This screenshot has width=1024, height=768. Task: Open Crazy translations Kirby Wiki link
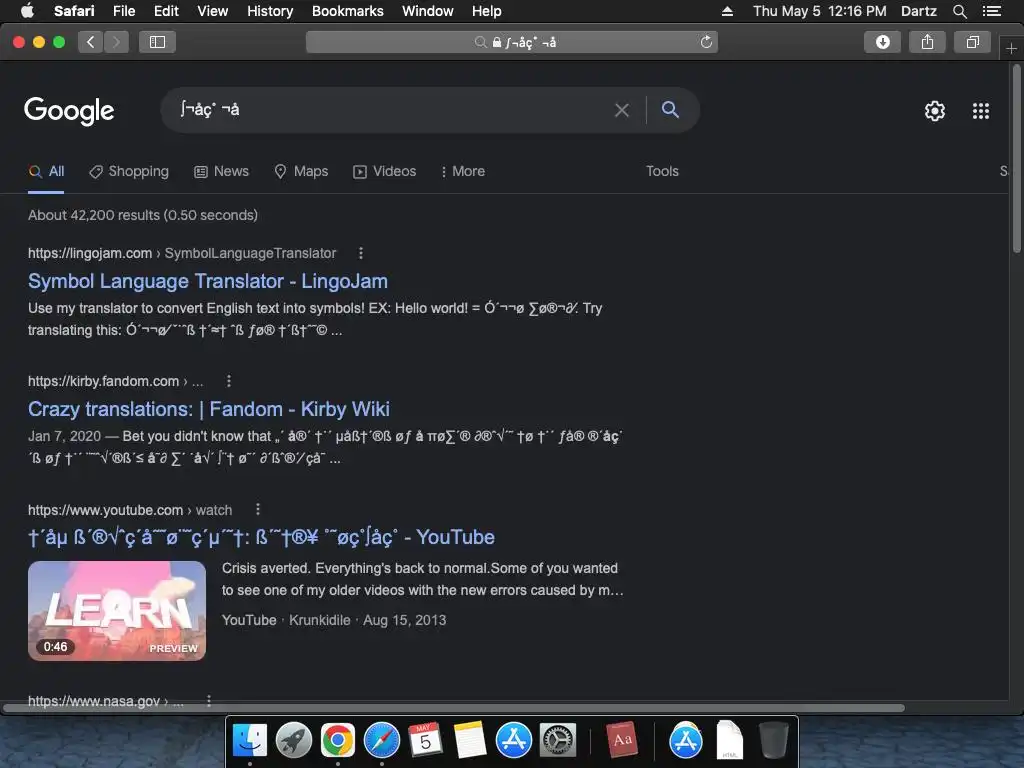coord(208,409)
